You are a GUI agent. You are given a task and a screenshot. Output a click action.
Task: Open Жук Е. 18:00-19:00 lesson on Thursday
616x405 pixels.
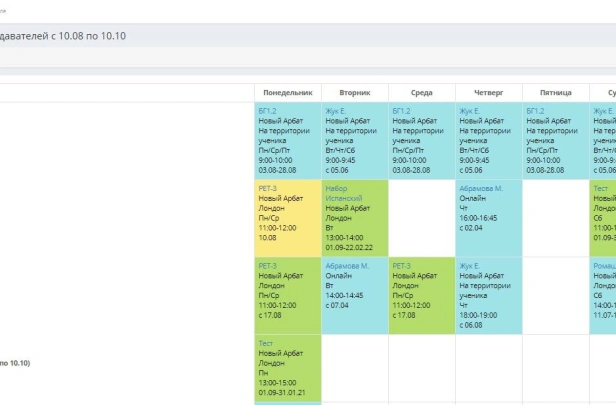(488, 294)
